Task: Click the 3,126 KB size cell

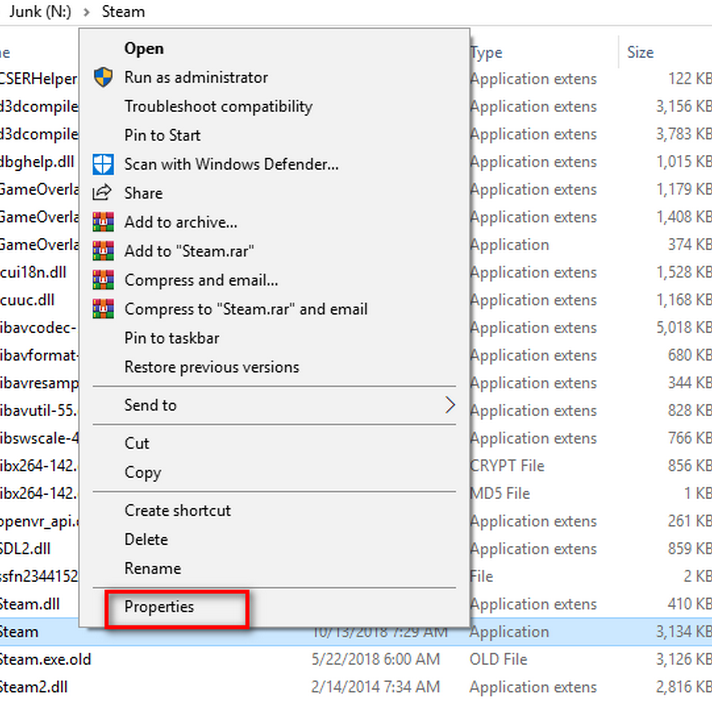Action: (x=683, y=659)
